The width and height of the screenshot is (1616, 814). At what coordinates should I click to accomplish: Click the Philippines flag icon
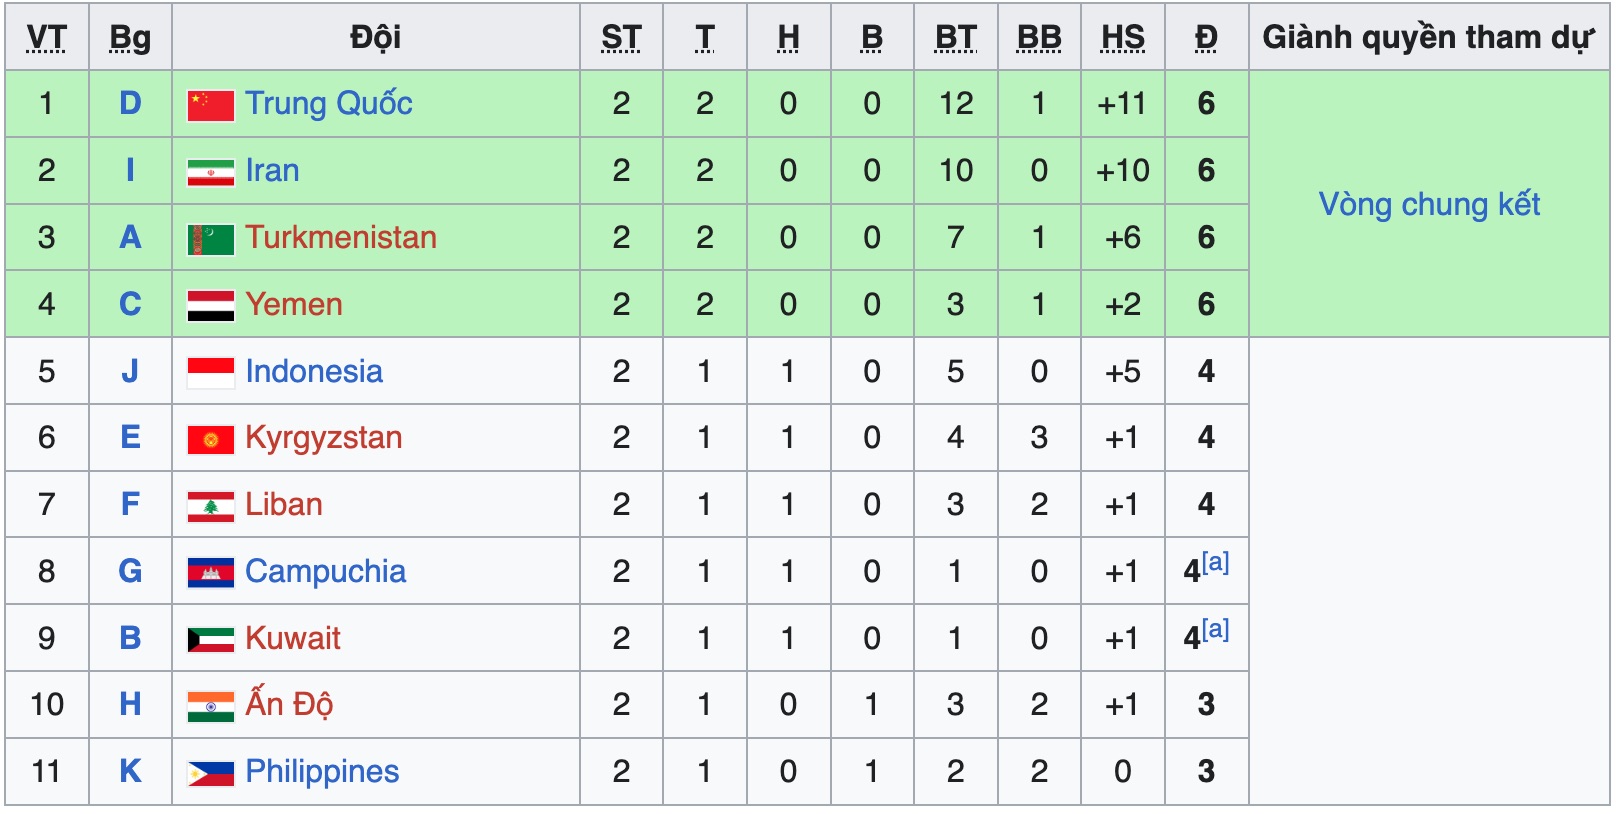(x=210, y=773)
